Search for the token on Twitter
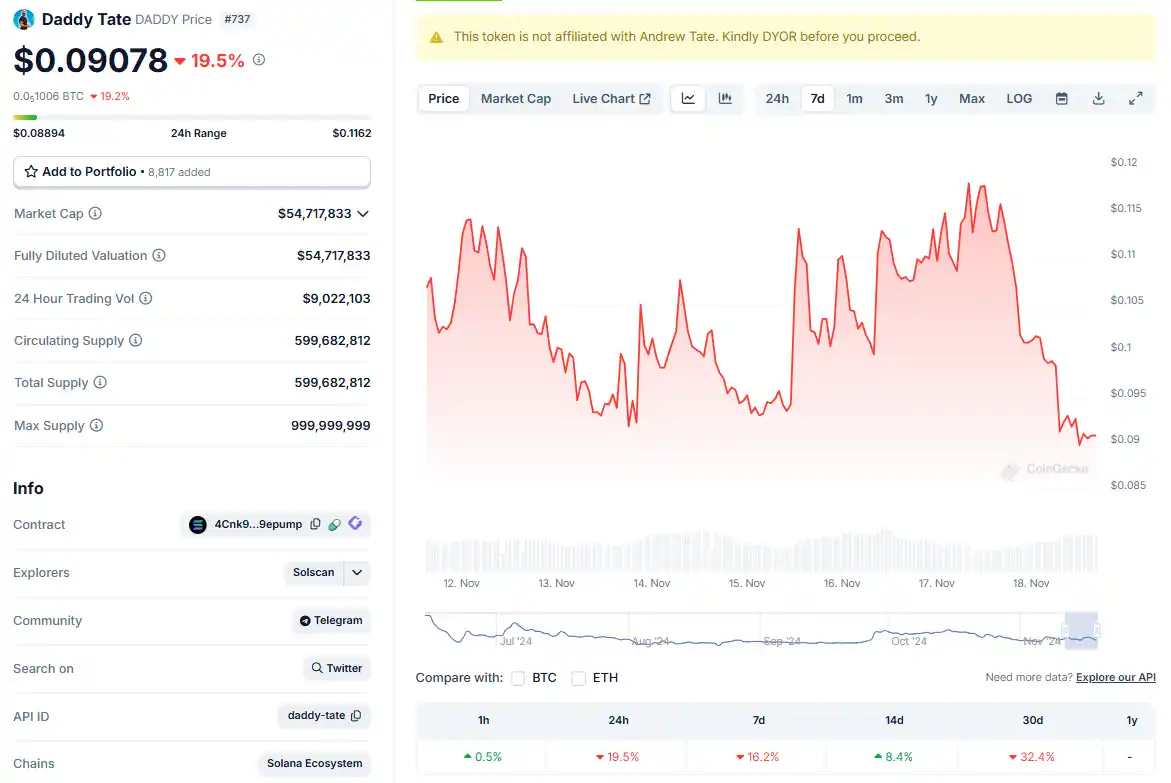The width and height of the screenshot is (1171, 783). (337, 668)
